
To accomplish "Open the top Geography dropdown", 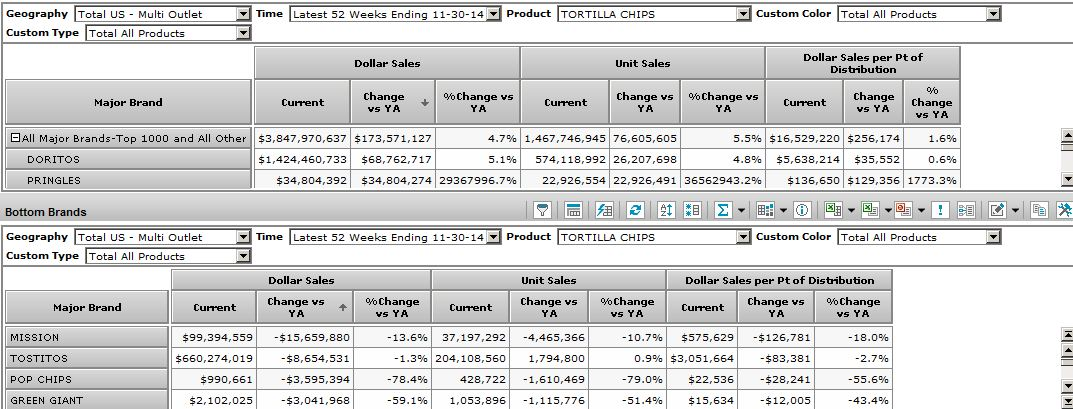I will pos(245,15).
